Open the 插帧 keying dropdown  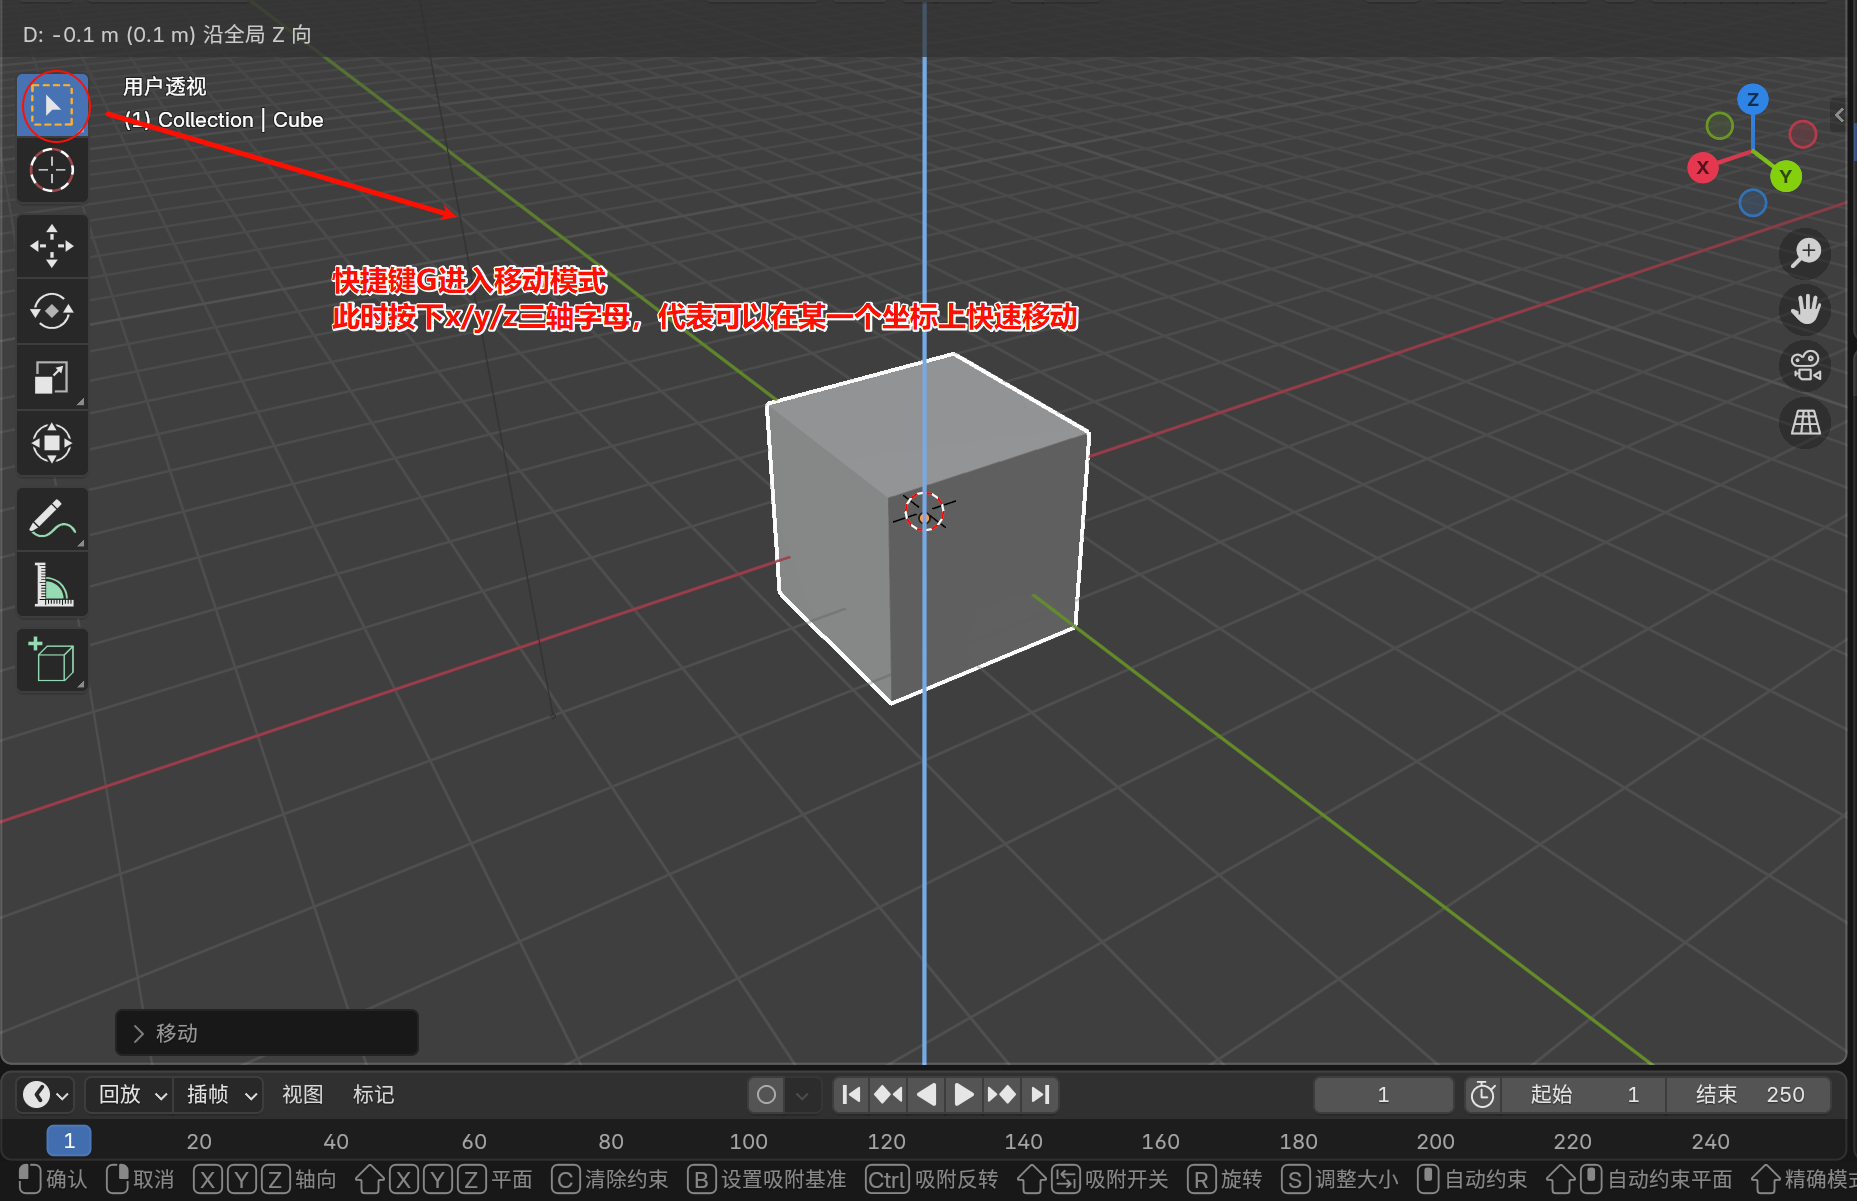pos(220,1095)
